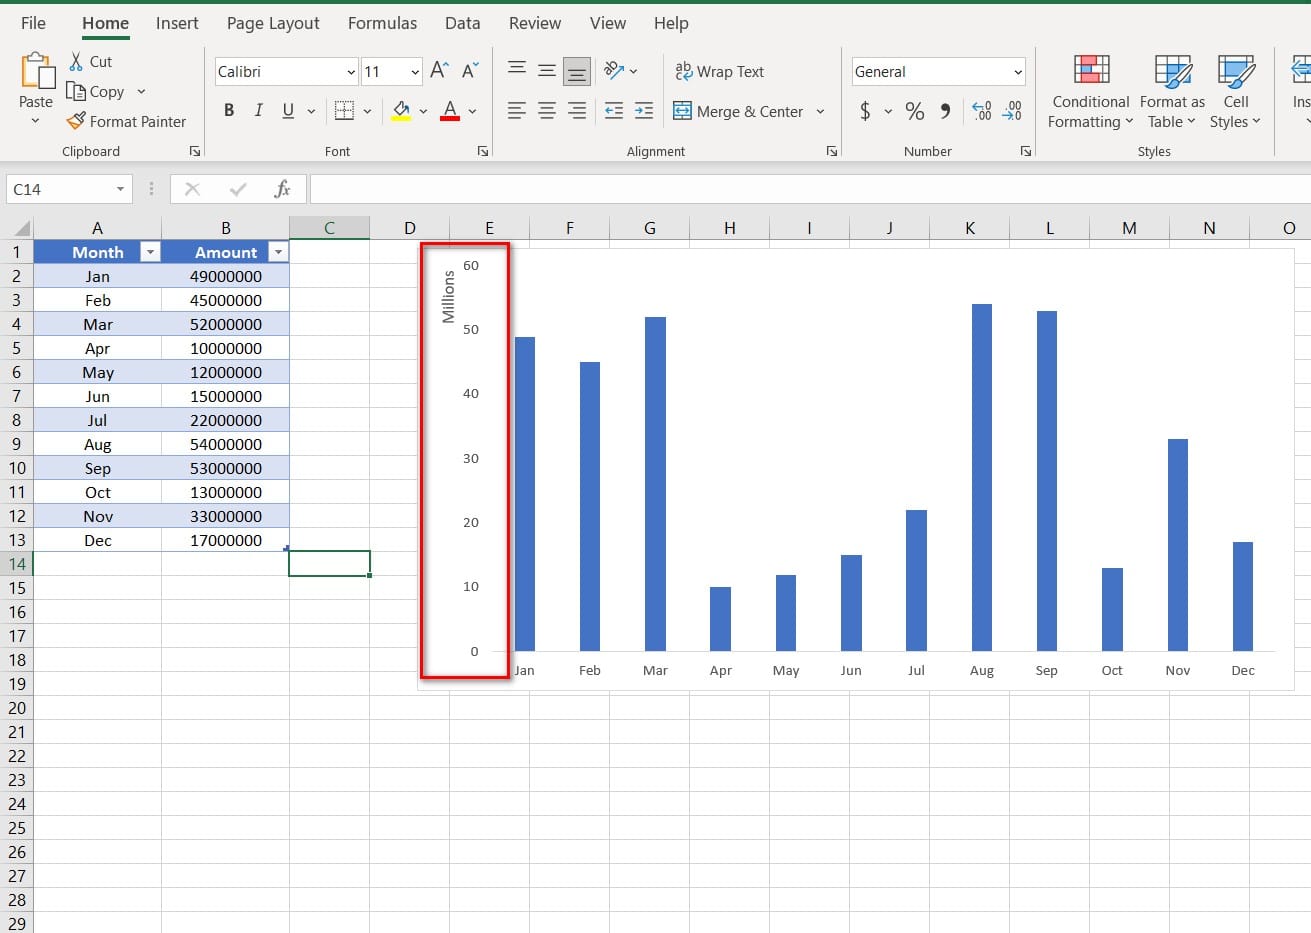
Task: Click the Insert Function fx icon
Action: tap(282, 189)
